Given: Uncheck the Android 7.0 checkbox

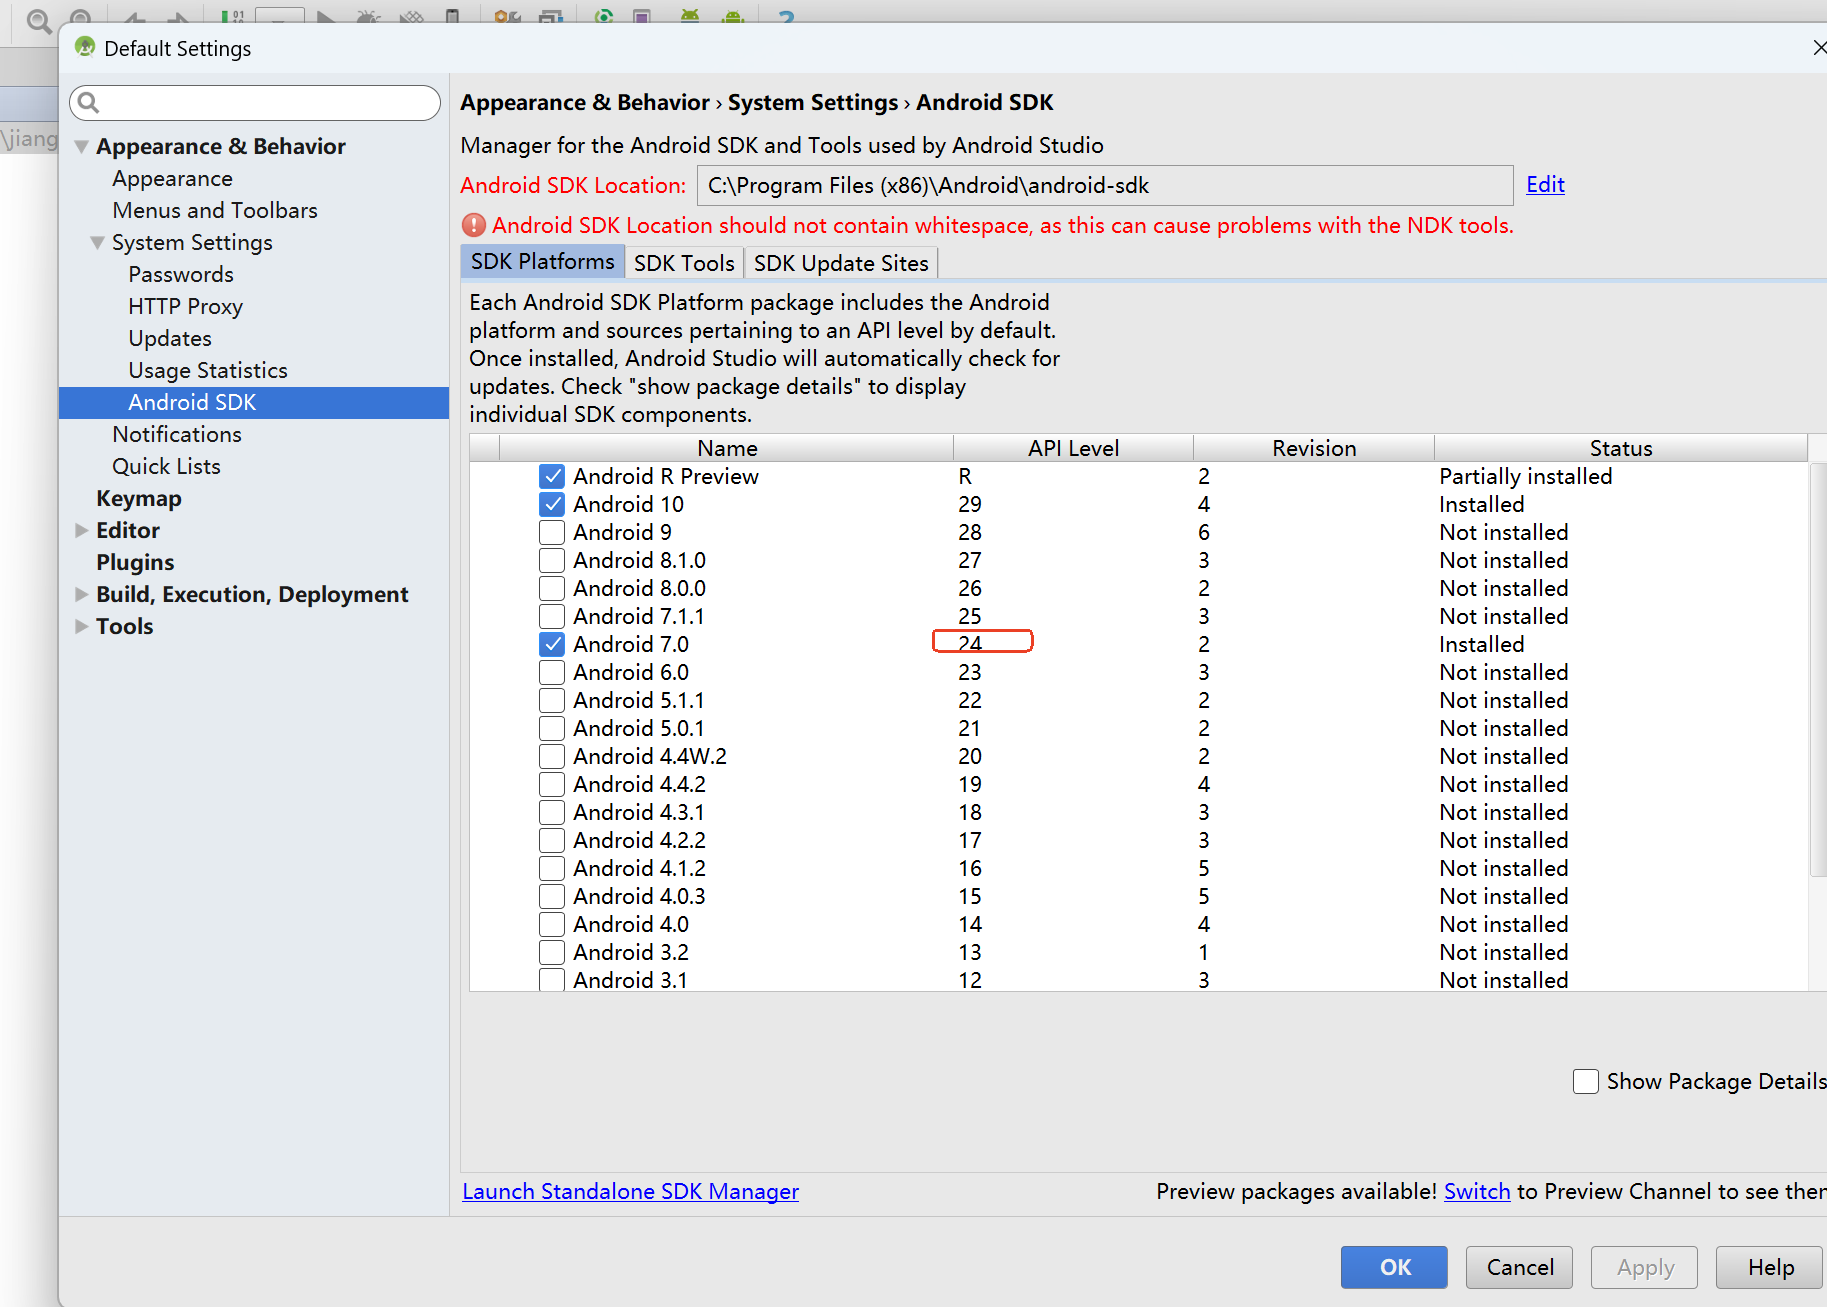Looking at the screenshot, I should coord(552,644).
